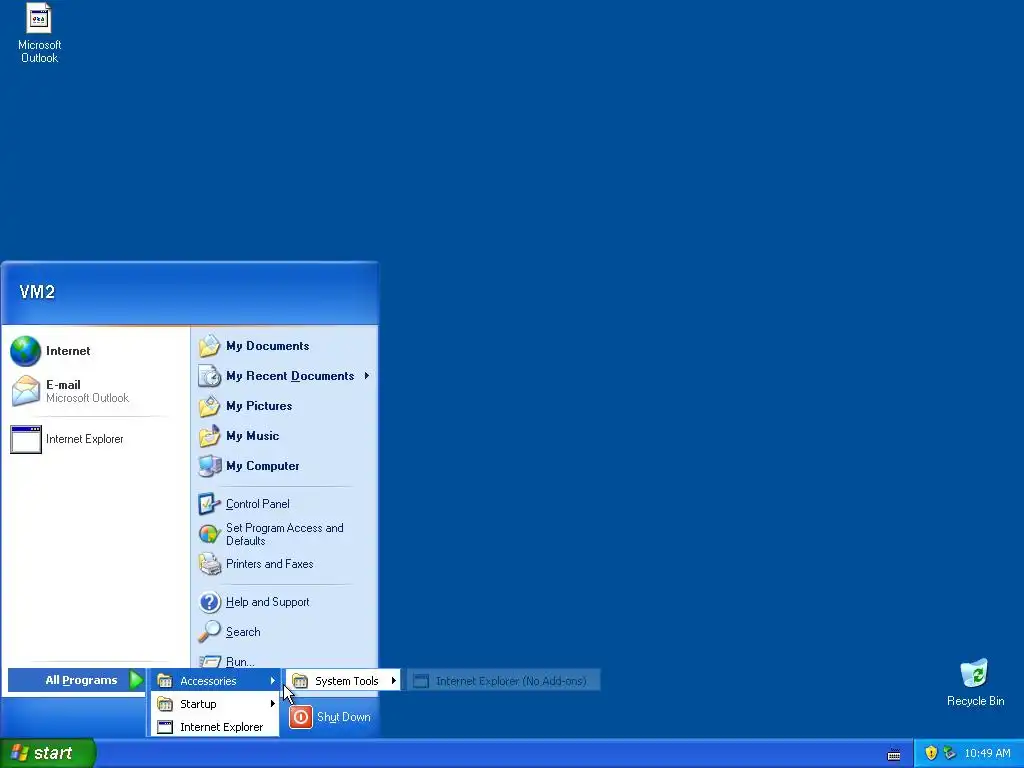Screen dimensions: 1024x768
Task: Click the My Pictures label
Action: (x=259, y=406)
